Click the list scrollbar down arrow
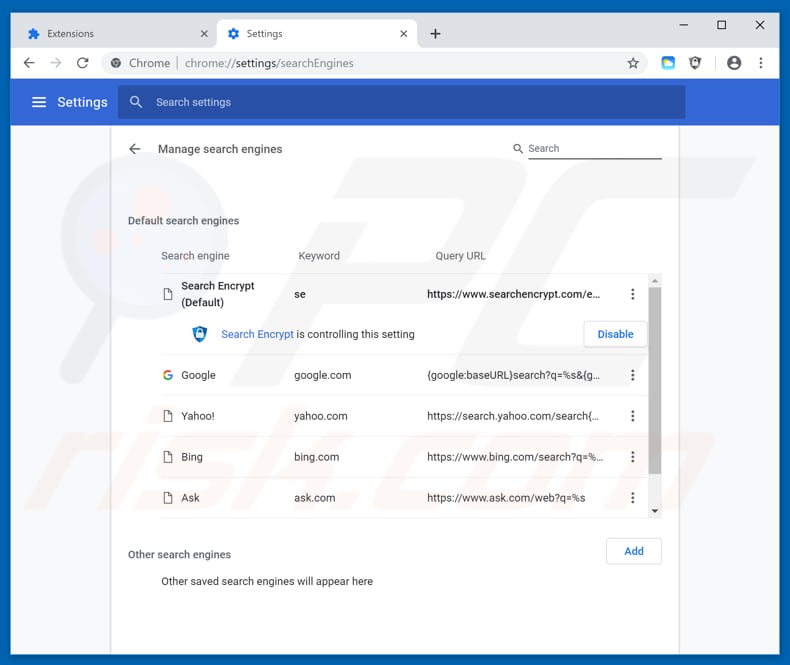This screenshot has width=790, height=665. pos(654,511)
